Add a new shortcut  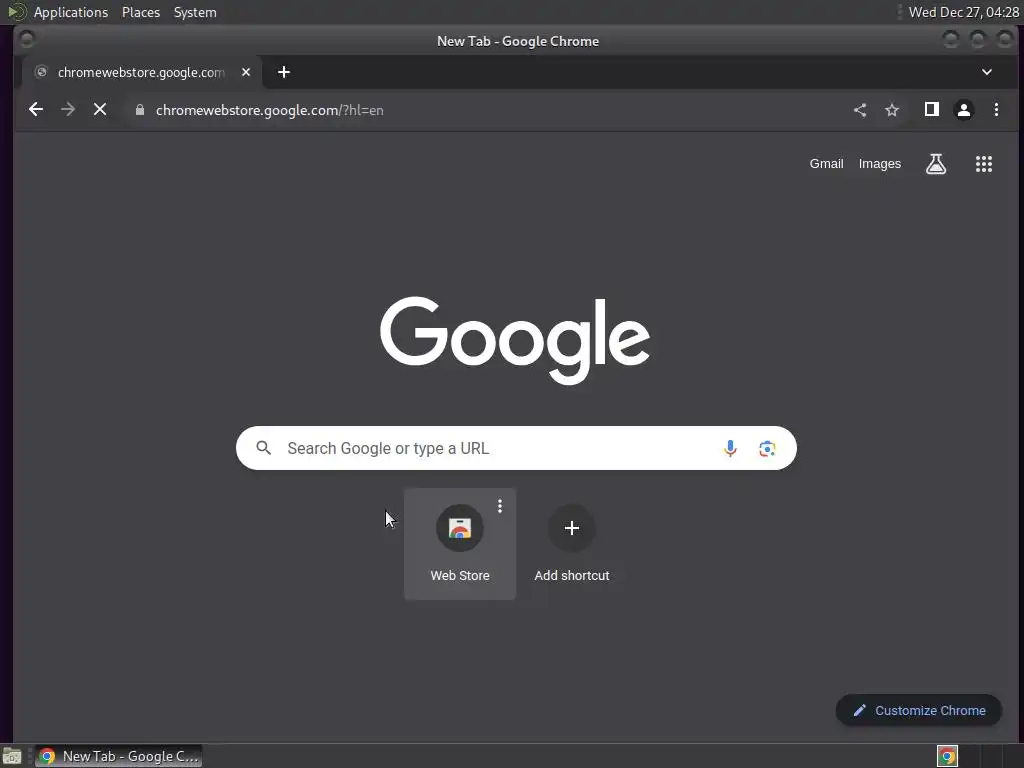[x=571, y=543]
